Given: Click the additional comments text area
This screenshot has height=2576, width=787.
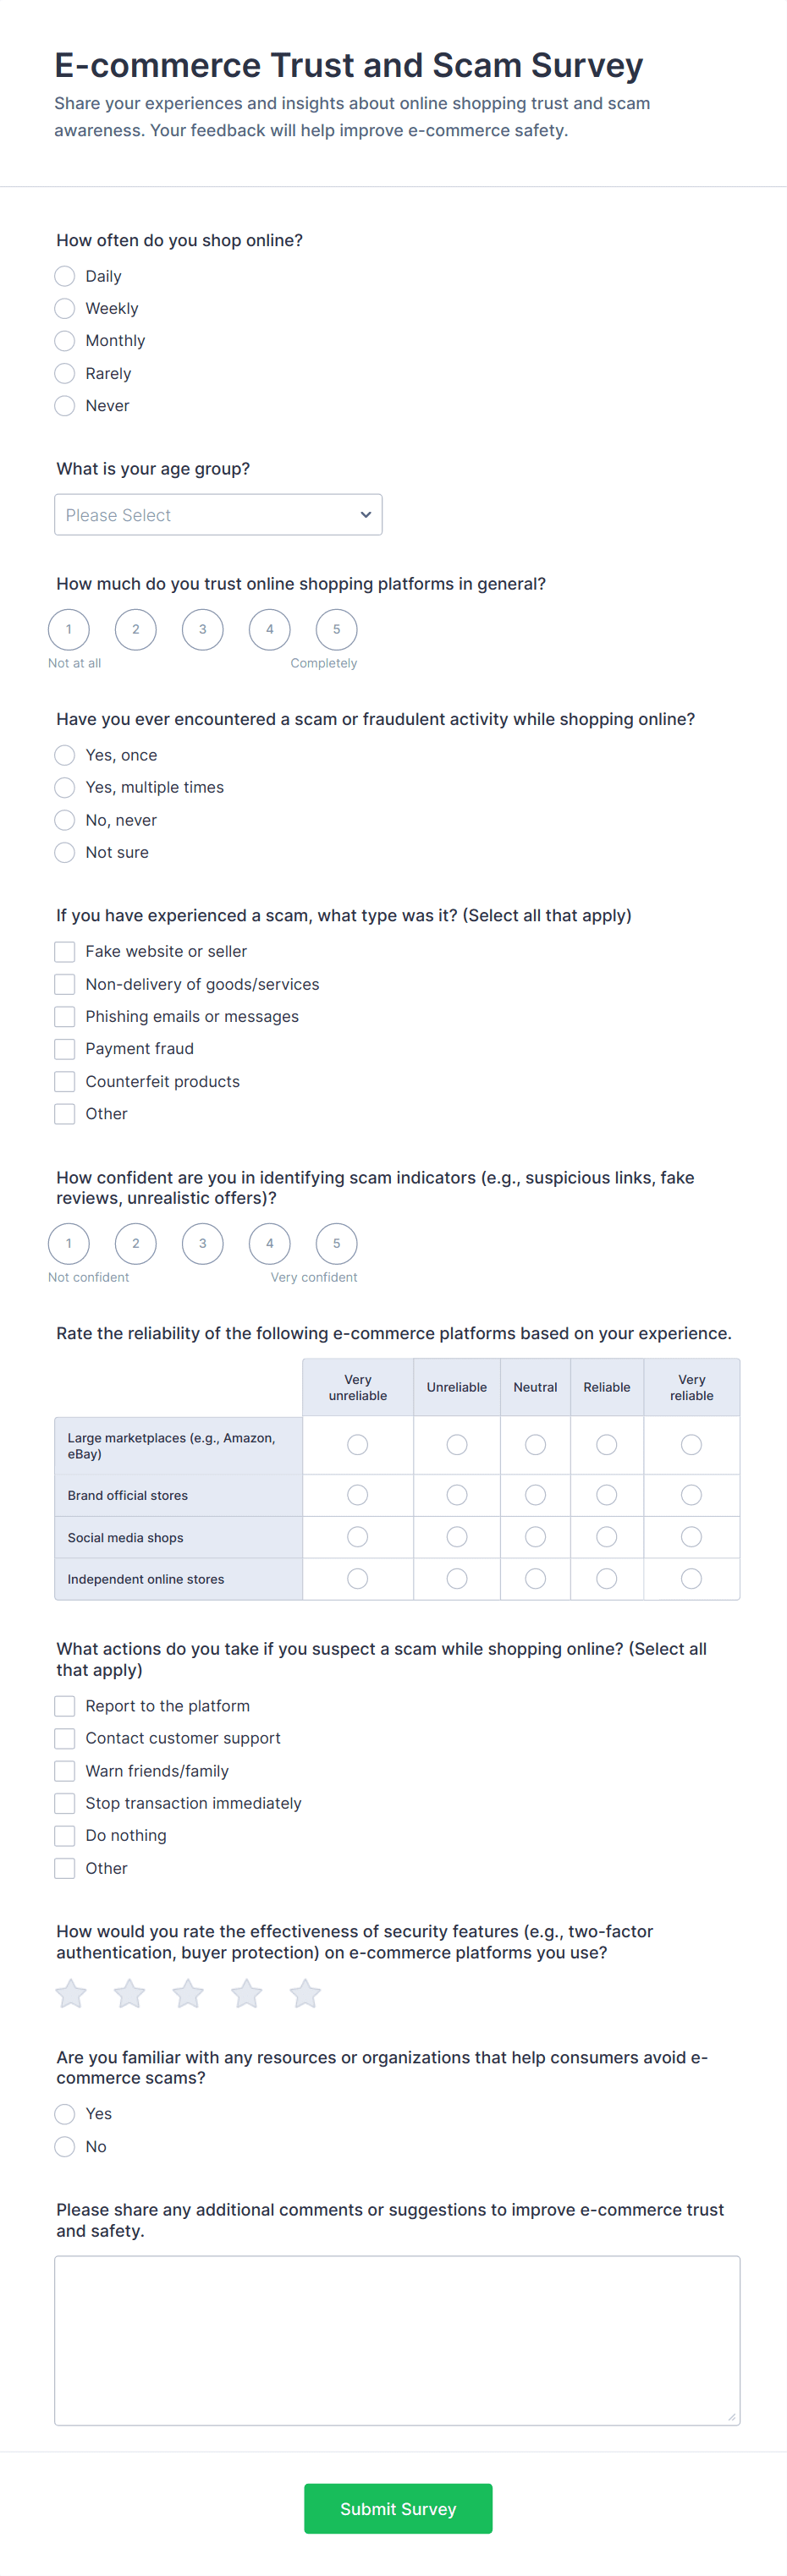Looking at the screenshot, I should 397,2340.
